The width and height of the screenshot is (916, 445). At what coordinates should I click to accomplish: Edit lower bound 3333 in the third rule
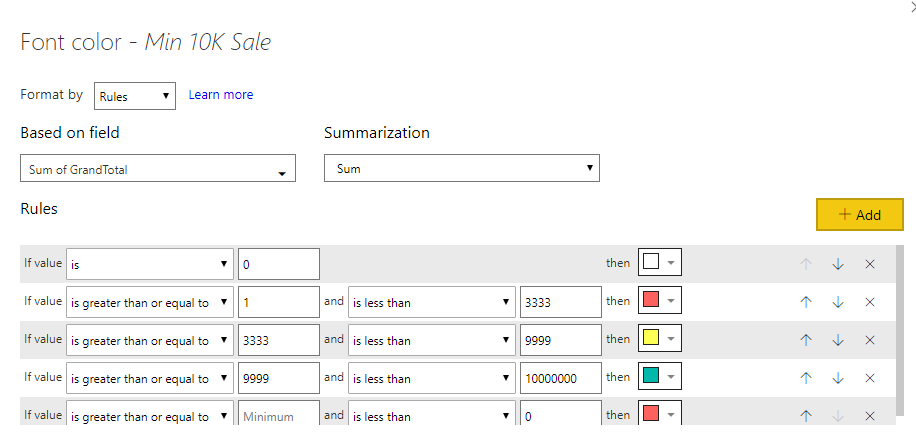[x=279, y=340]
